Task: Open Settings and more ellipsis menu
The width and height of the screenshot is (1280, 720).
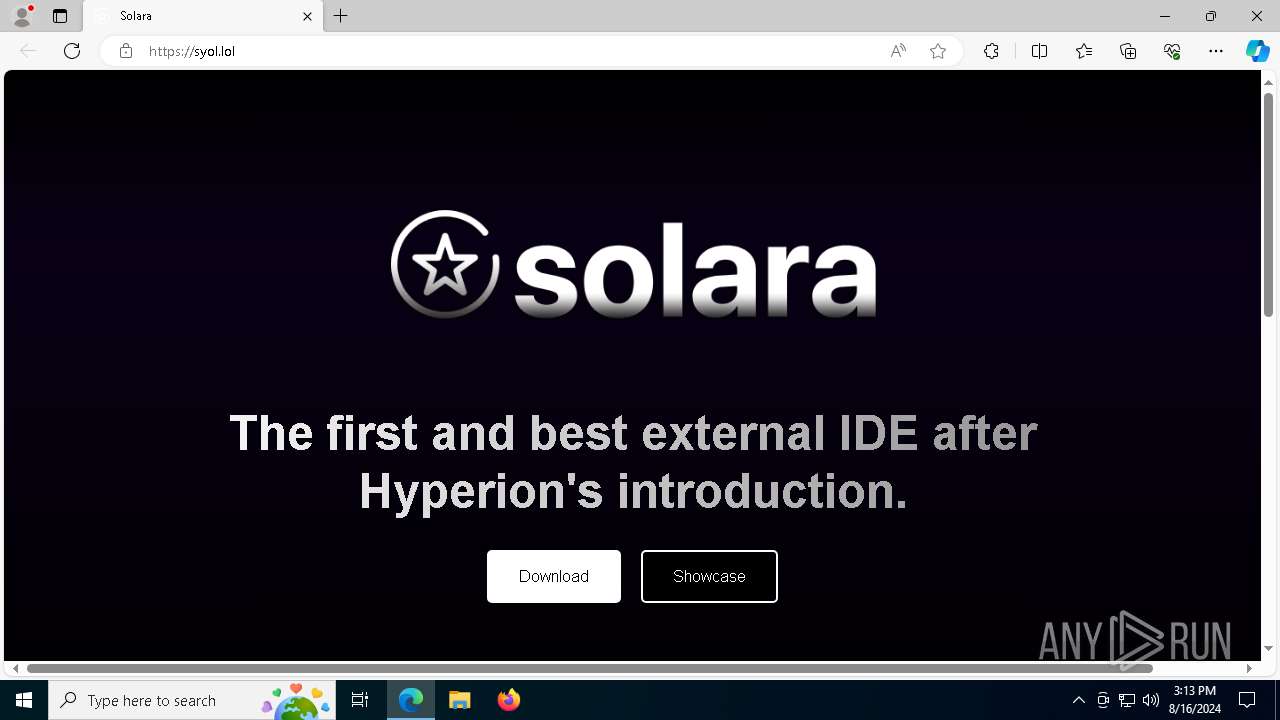Action: point(1216,51)
